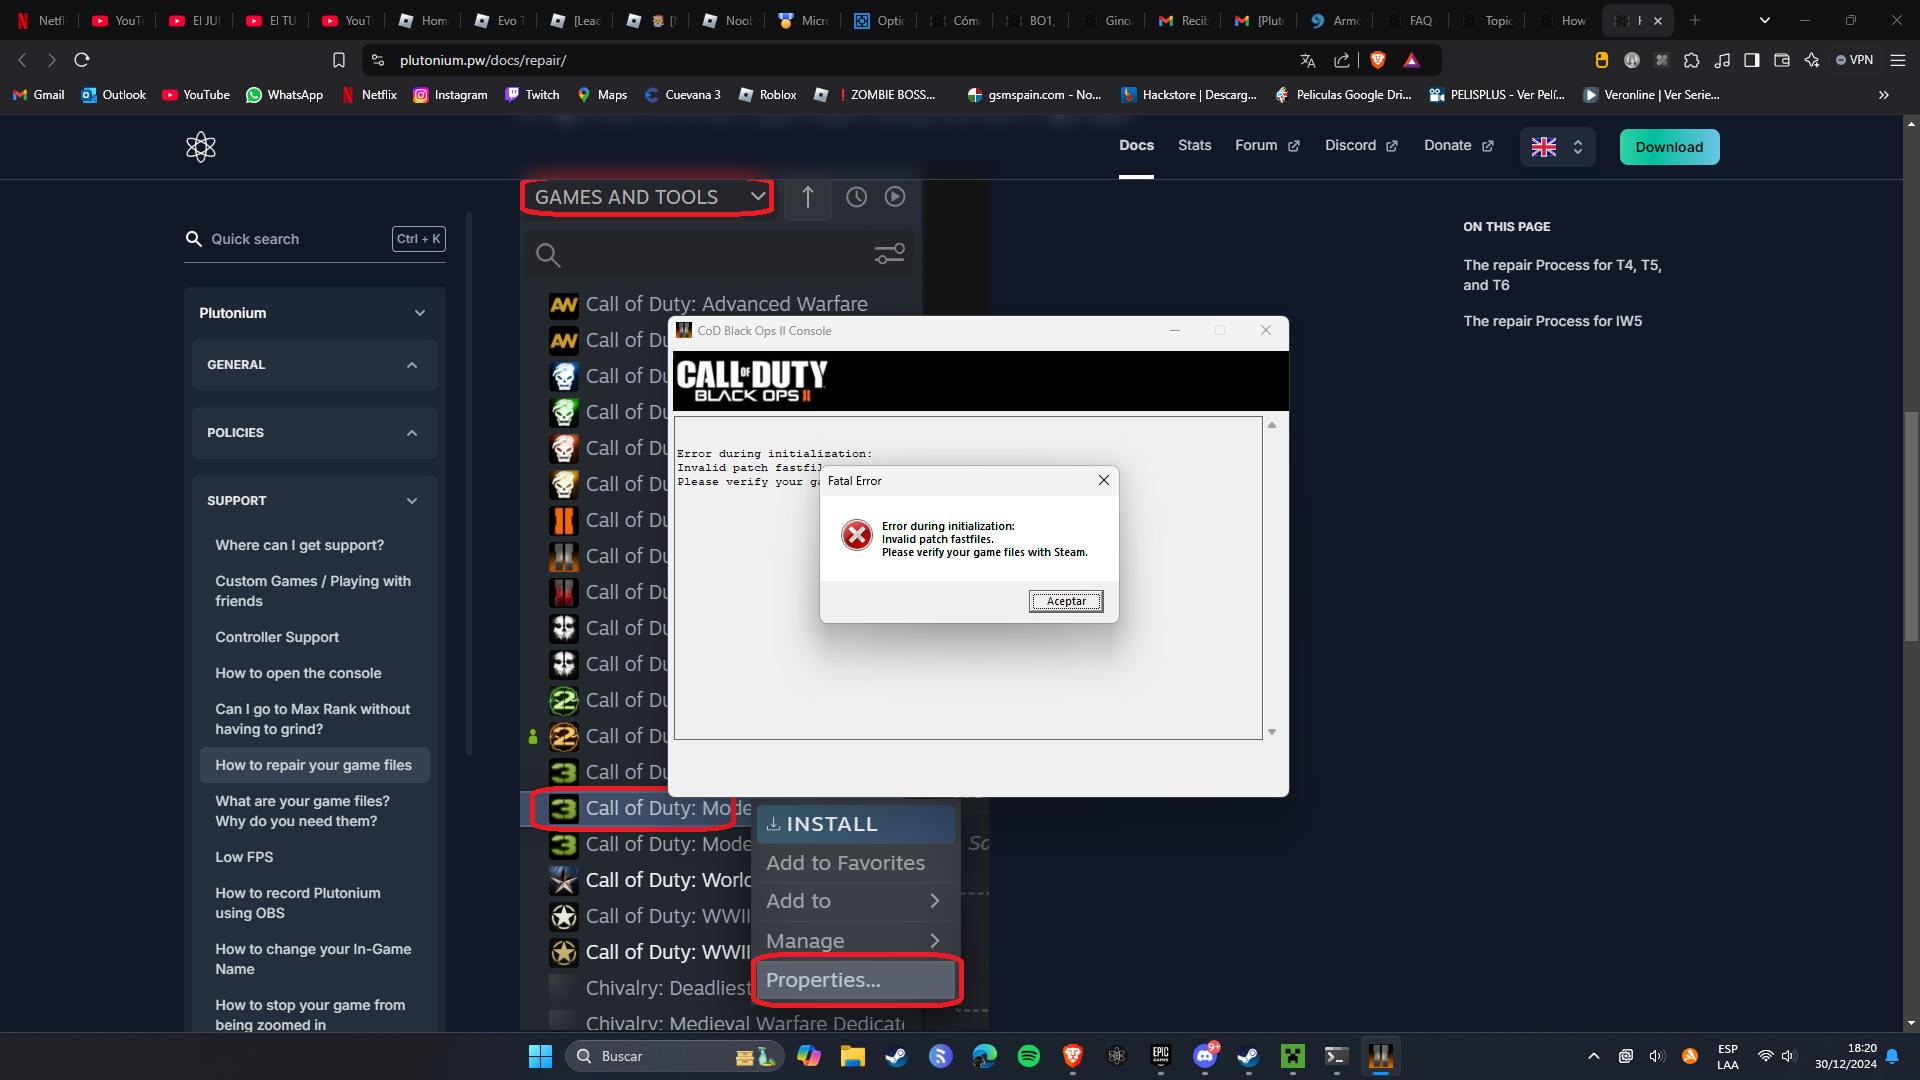
Task: Open the Twitch bookmark
Action: [532, 95]
